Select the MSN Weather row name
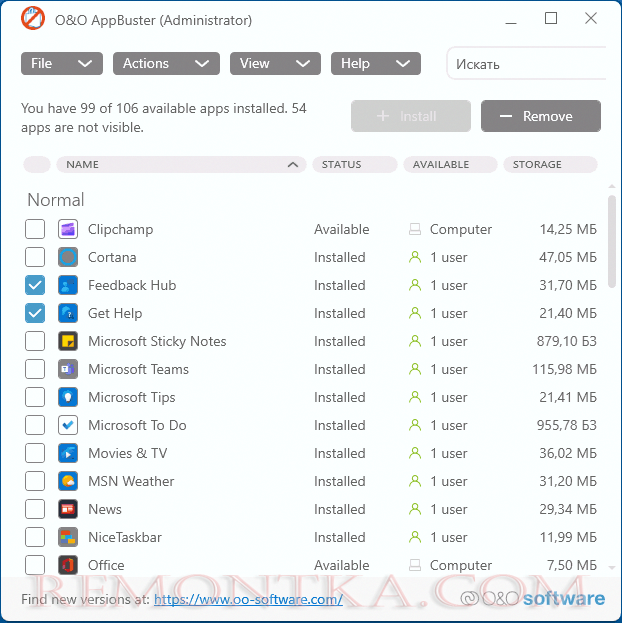Viewport: 622px width, 623px height. (131, 481)
